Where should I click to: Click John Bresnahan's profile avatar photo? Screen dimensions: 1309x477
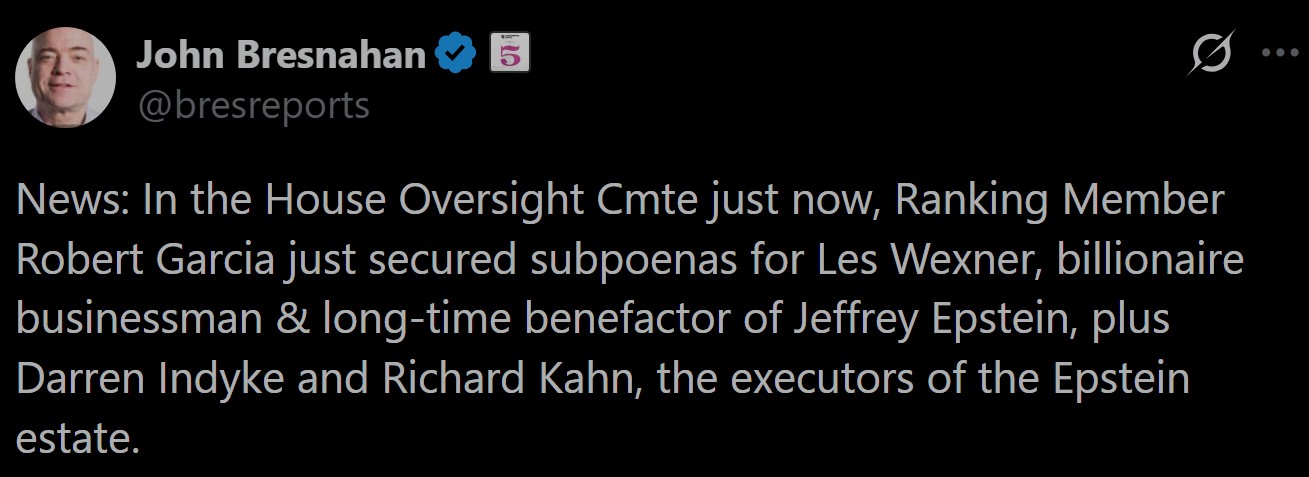coord(66,78)
